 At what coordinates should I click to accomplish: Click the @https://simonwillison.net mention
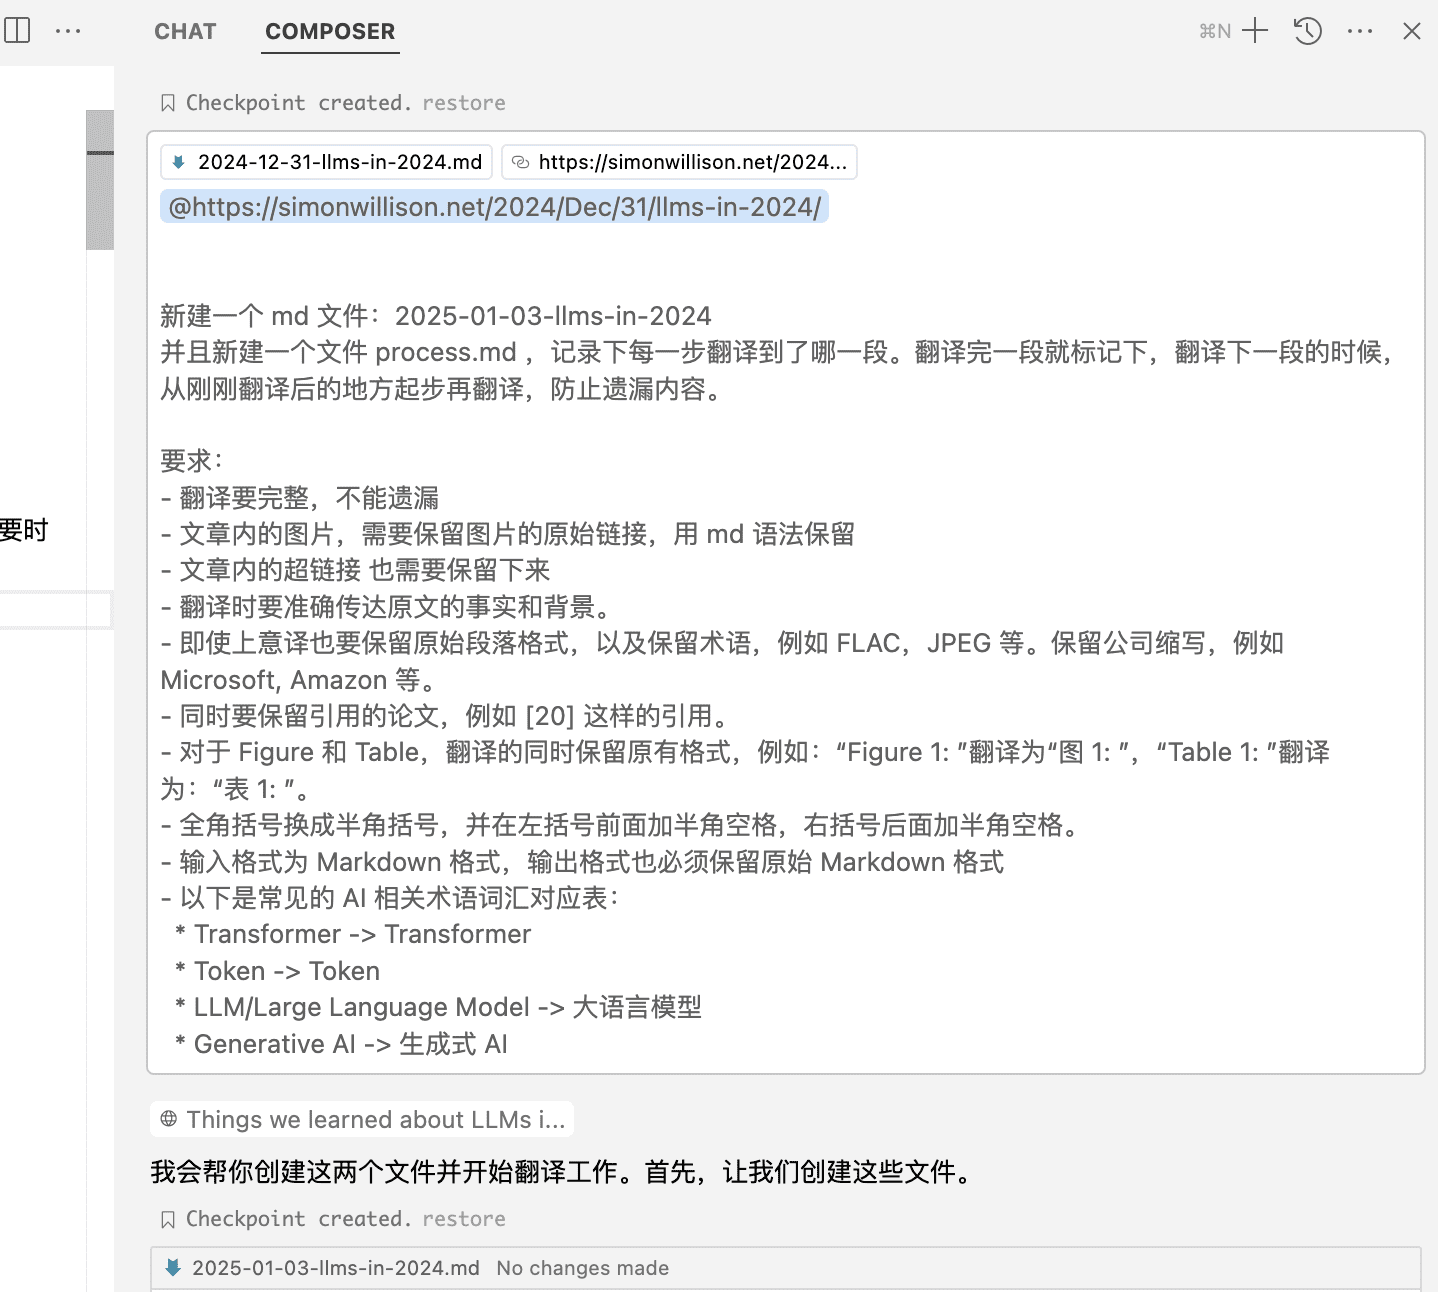(494, 207)
